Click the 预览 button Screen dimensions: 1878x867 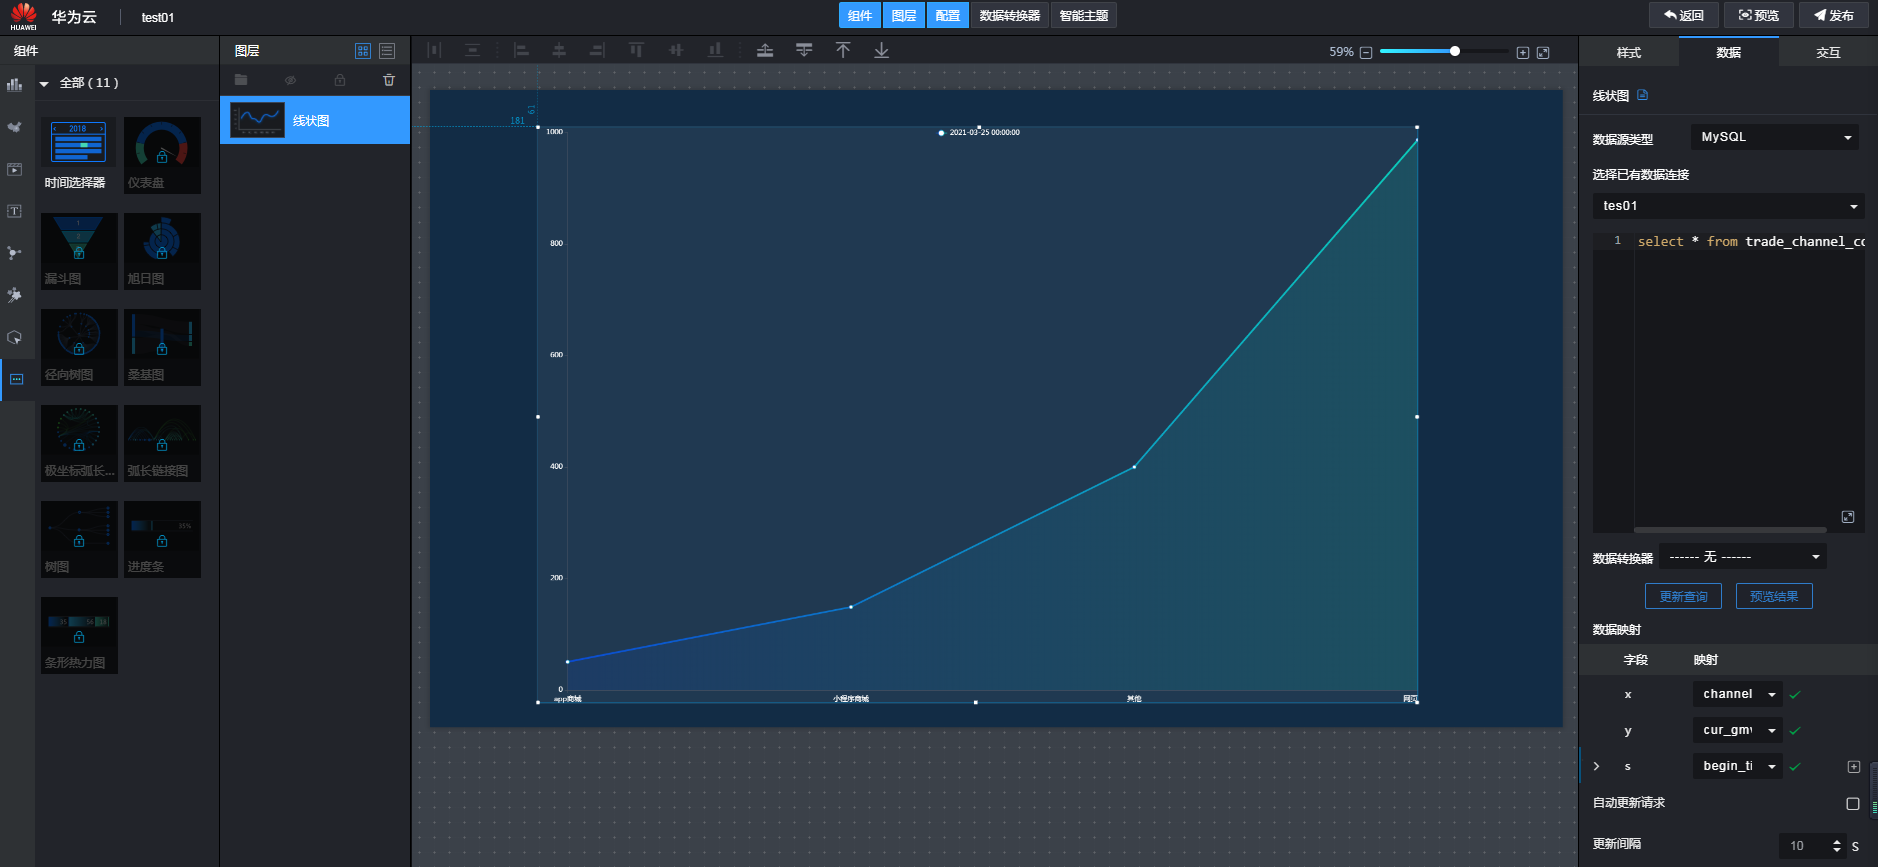click(1759, 15)
